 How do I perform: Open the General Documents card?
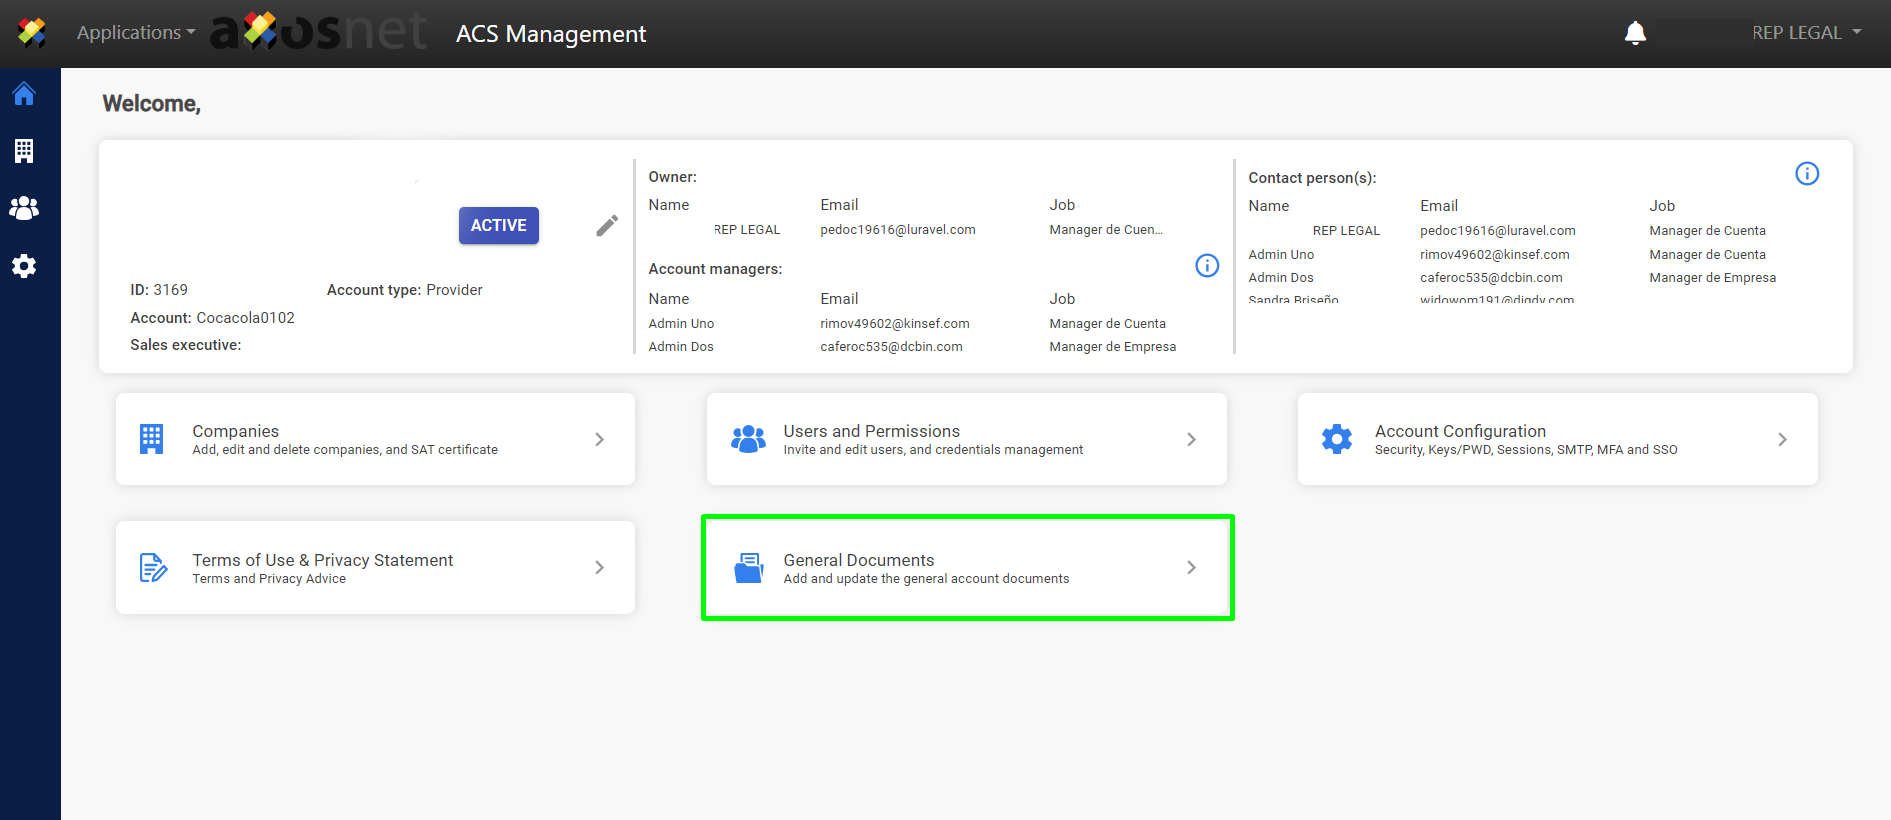[966, 568]
